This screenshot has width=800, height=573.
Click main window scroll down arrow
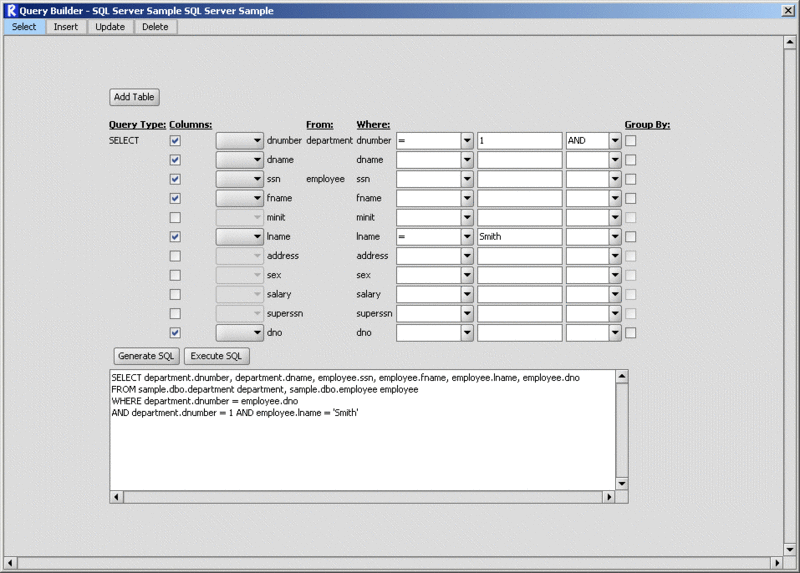(x=789, y=550)
